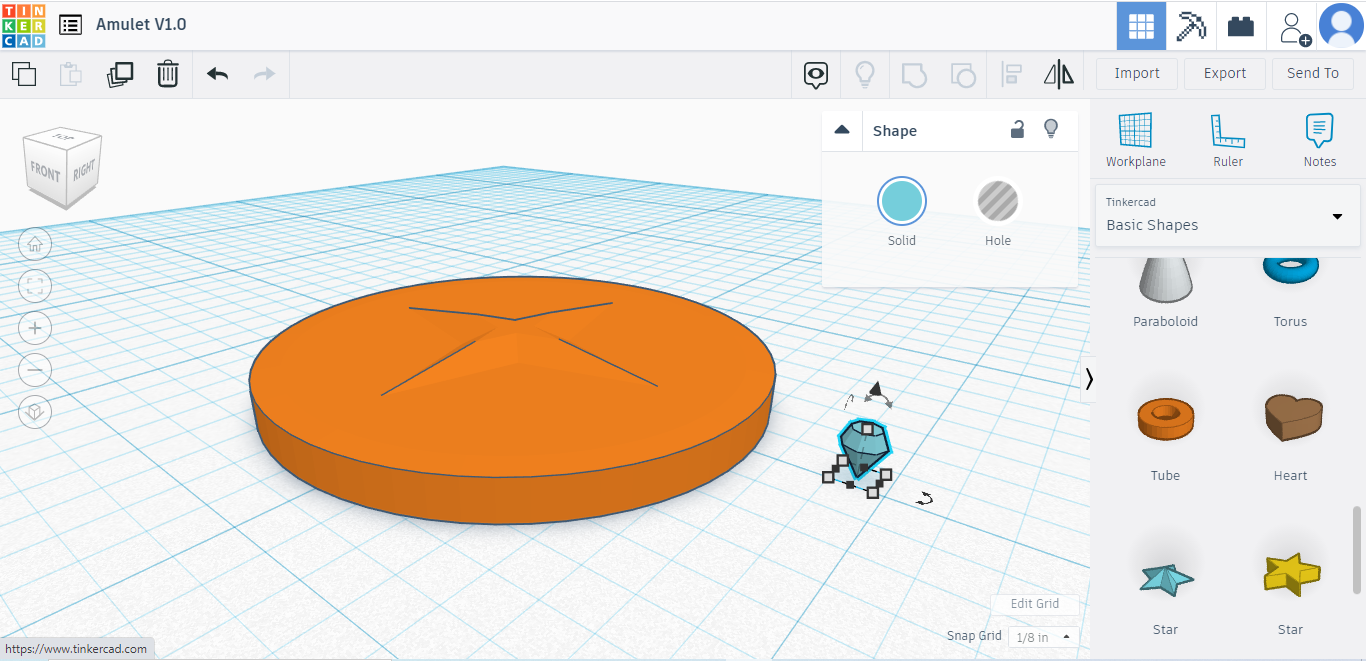
Task: Open the Snap Grid 1/8 in dropdown
Action: click(1044, 637)
